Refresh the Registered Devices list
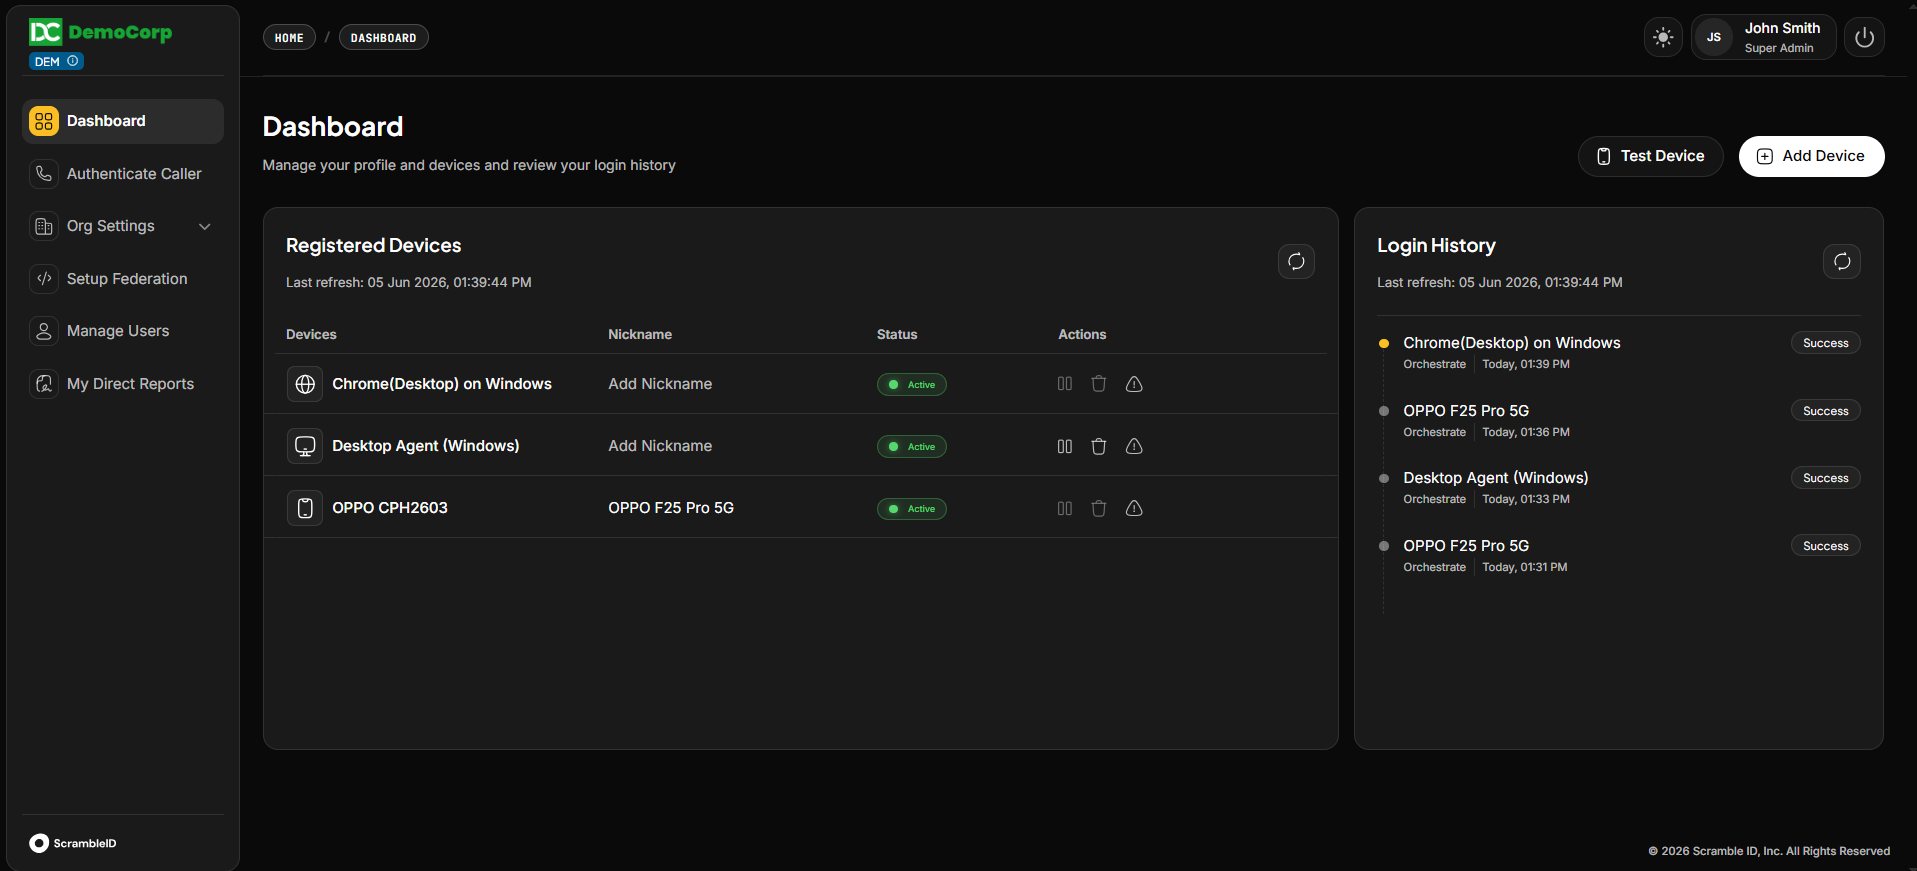Image resolution: width=1917 pixels, height=871 pixels. 1296,261
